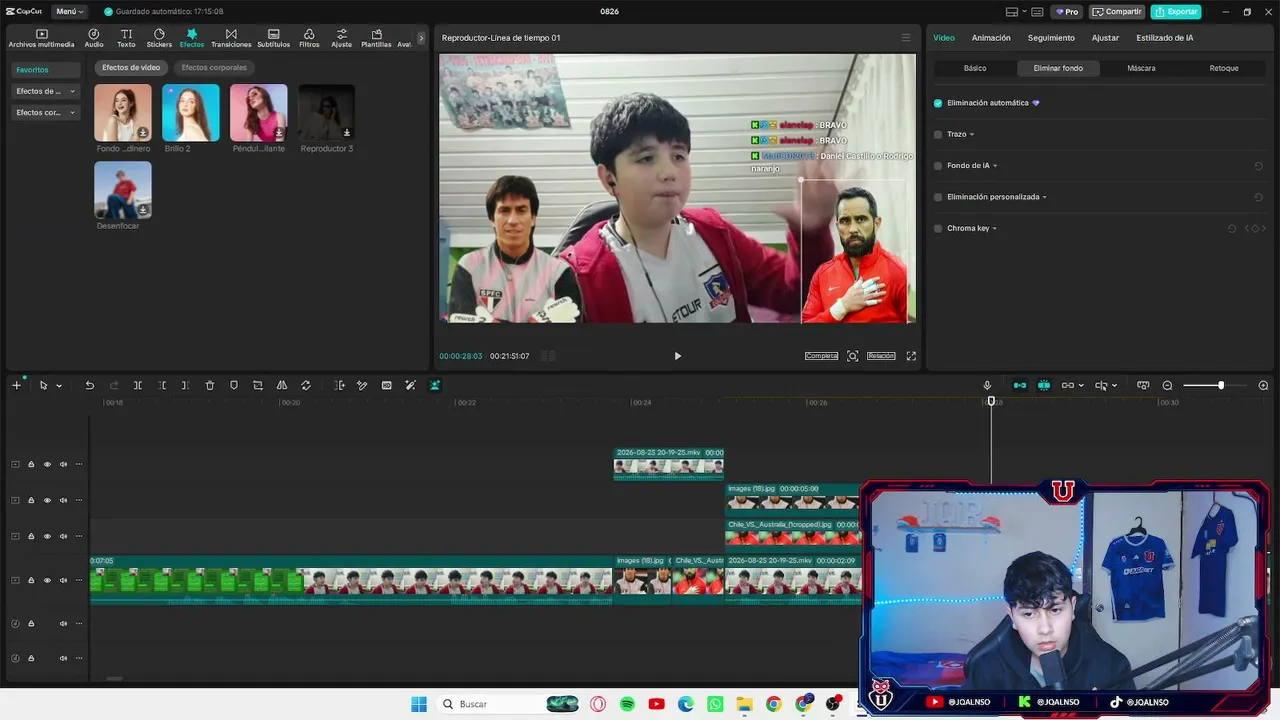Adjust the timeline zoom slider
This screenshot has width=1280, height=720.
[1220, 385]
